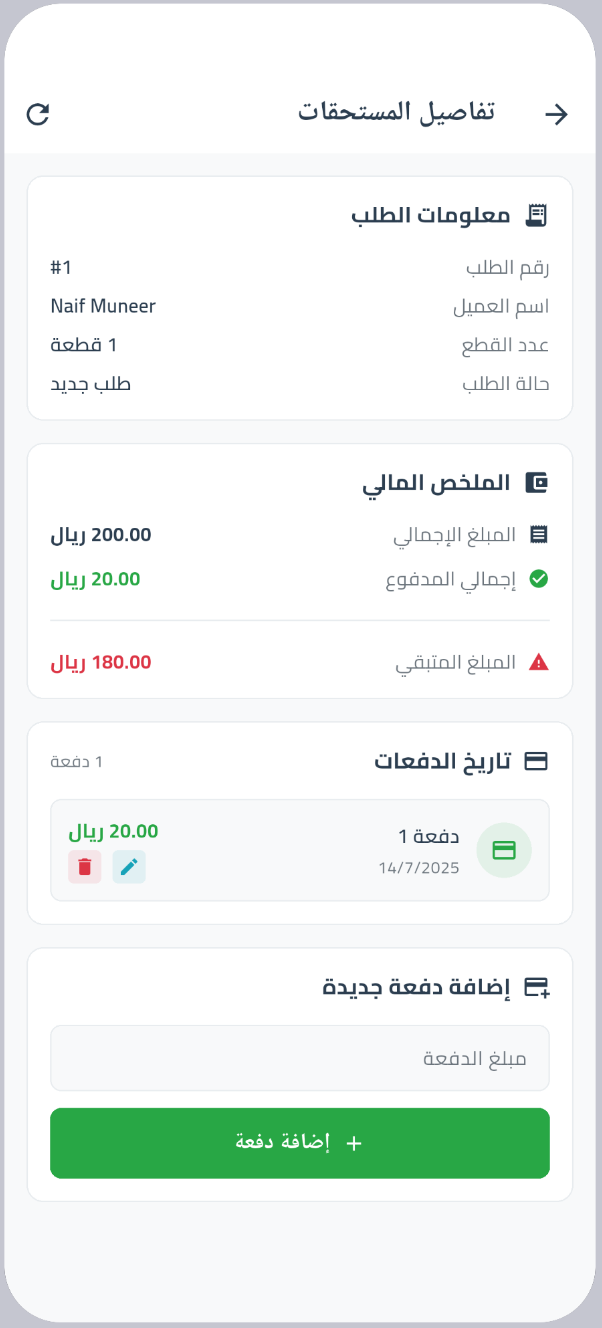This screenshot has height=1328, width=602.
Task: Delete the 20.00 payment with the trash icon
Action: 84,866
